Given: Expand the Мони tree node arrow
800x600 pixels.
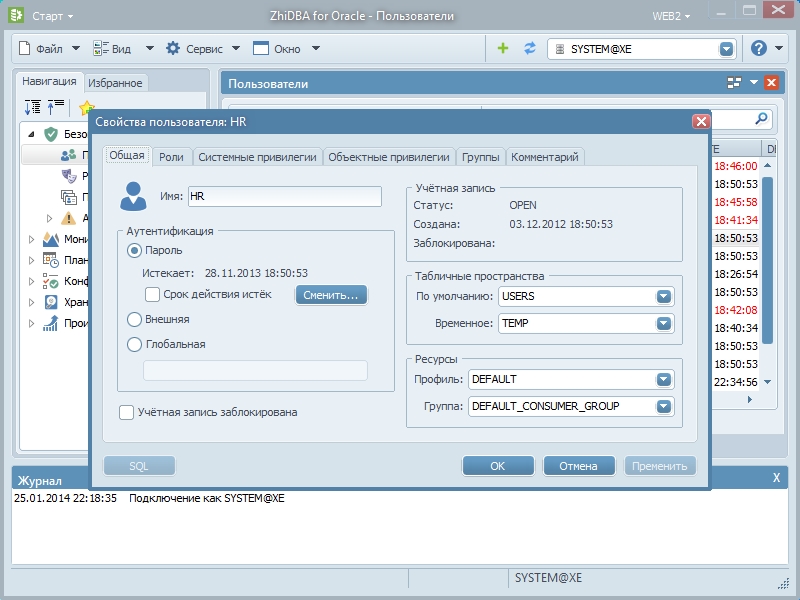Looking at the screenshot, I should (x=31, y=239).
